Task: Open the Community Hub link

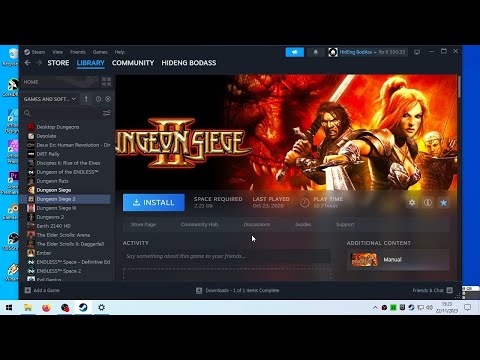Action: [x=199, y=224]
